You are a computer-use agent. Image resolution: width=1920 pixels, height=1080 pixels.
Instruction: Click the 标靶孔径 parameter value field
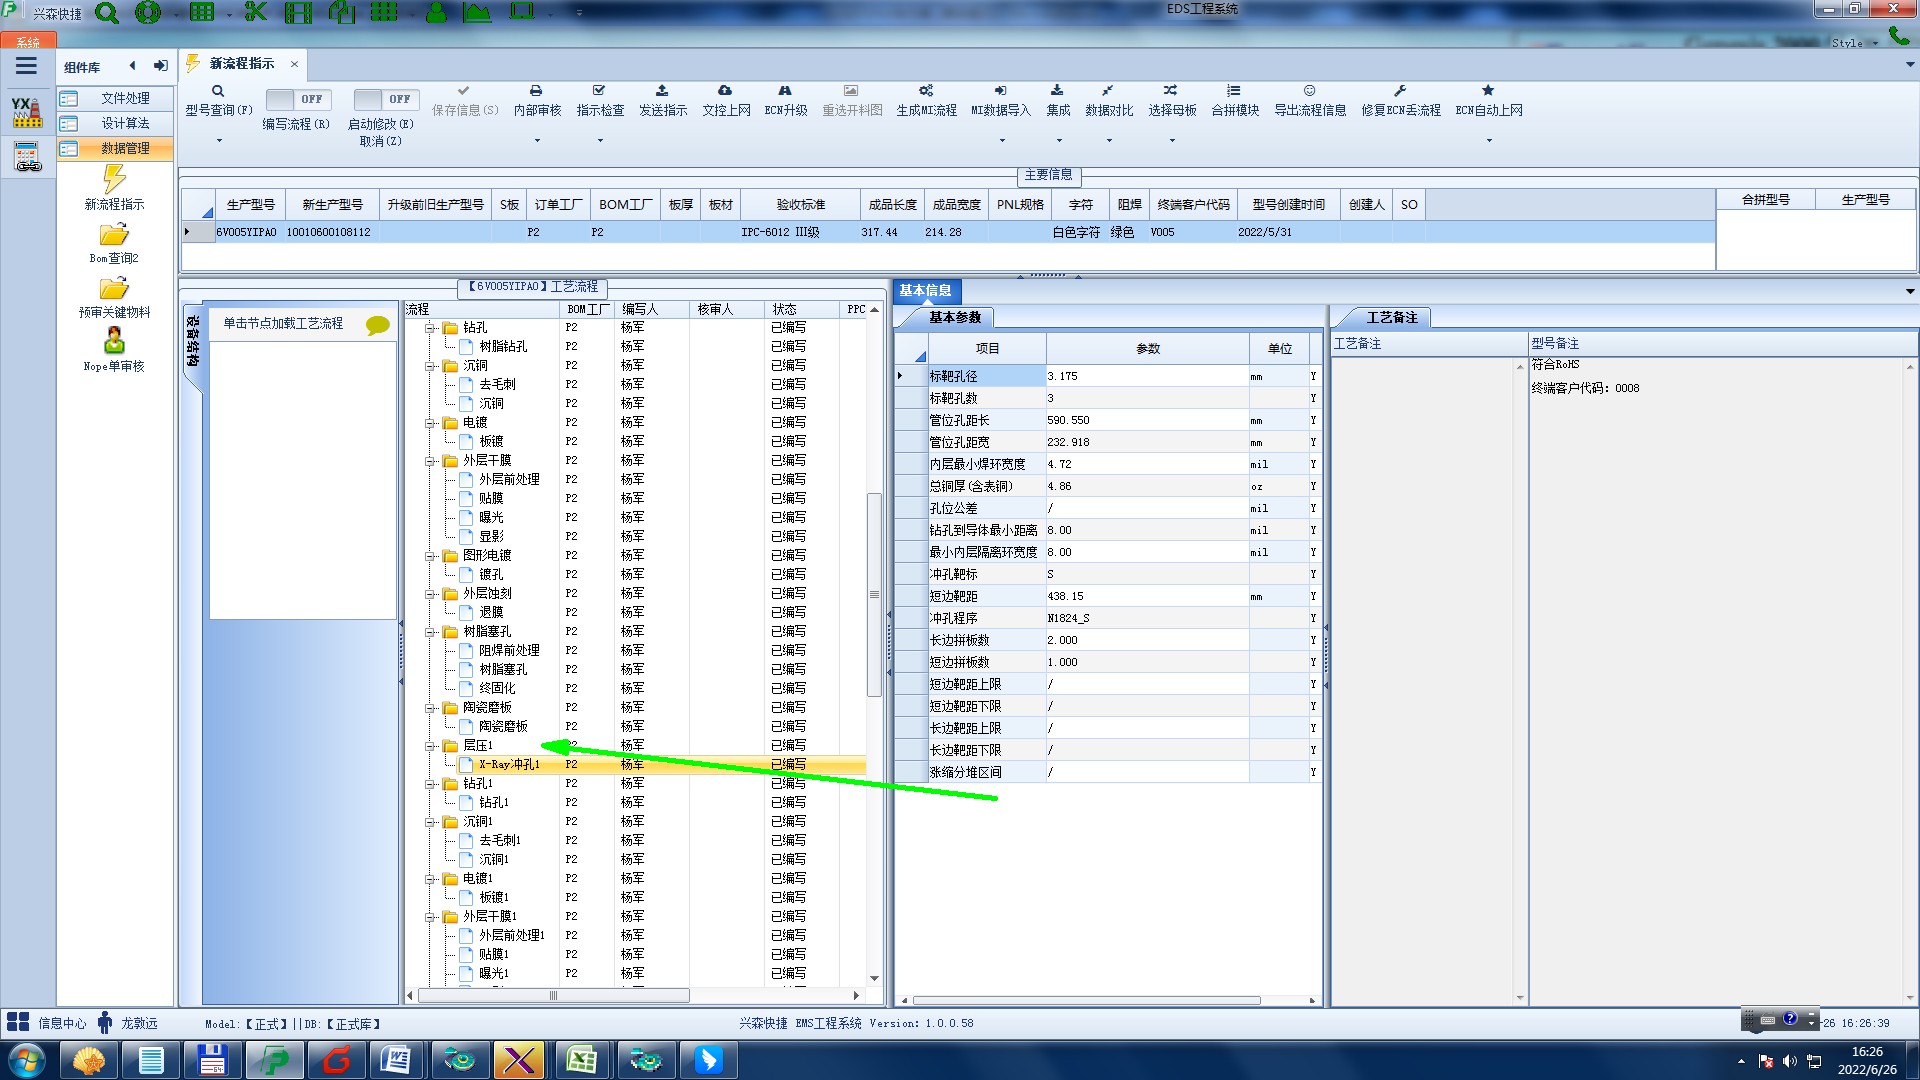(1146, 376)
